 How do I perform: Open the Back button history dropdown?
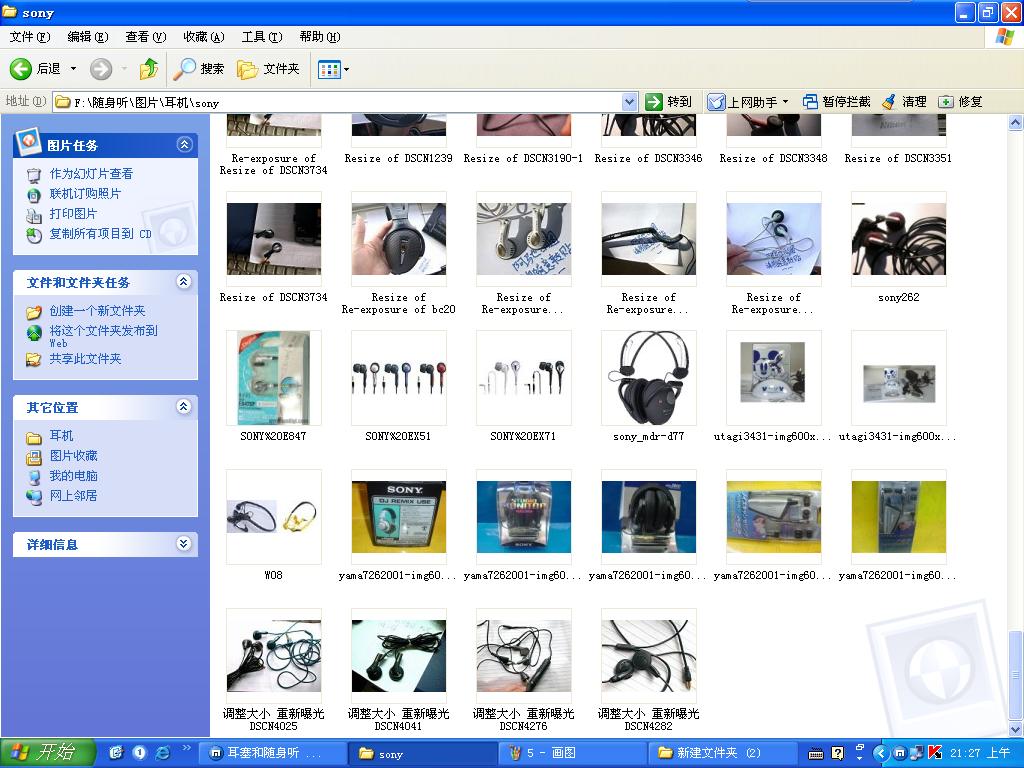tap(73, 69)
